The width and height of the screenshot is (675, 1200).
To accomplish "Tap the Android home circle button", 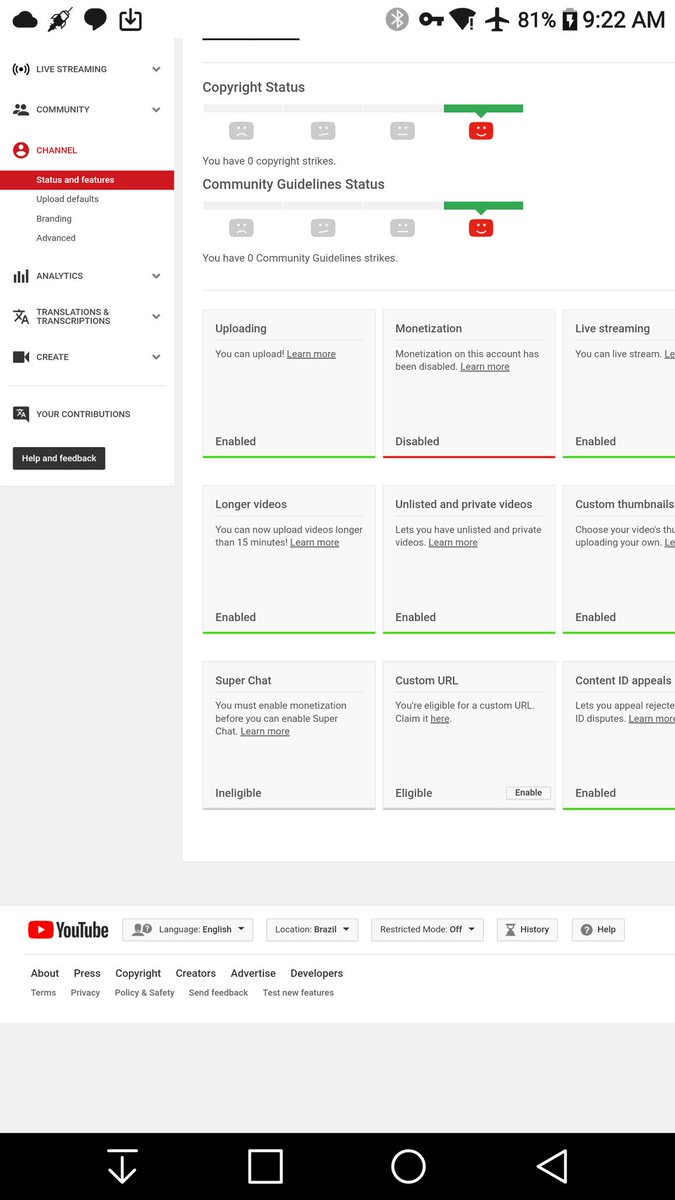I will (x=408, y=1166).
